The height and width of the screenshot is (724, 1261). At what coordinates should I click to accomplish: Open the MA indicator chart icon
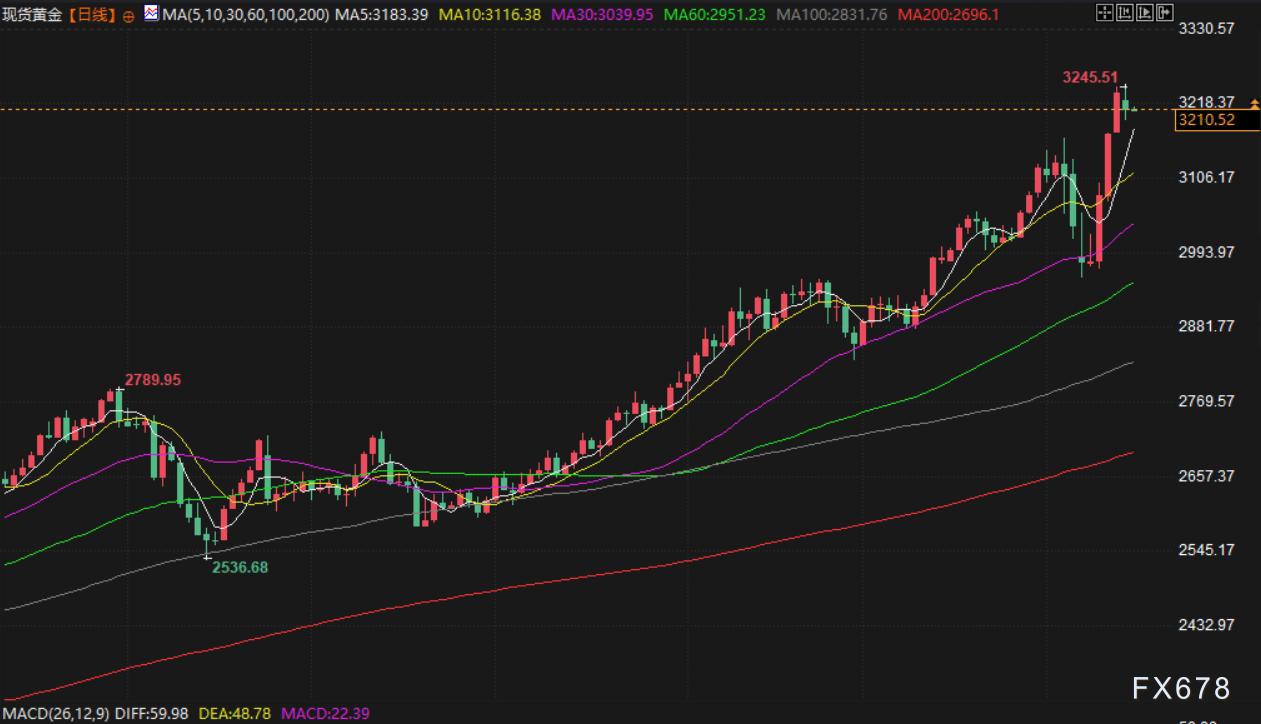151,15
